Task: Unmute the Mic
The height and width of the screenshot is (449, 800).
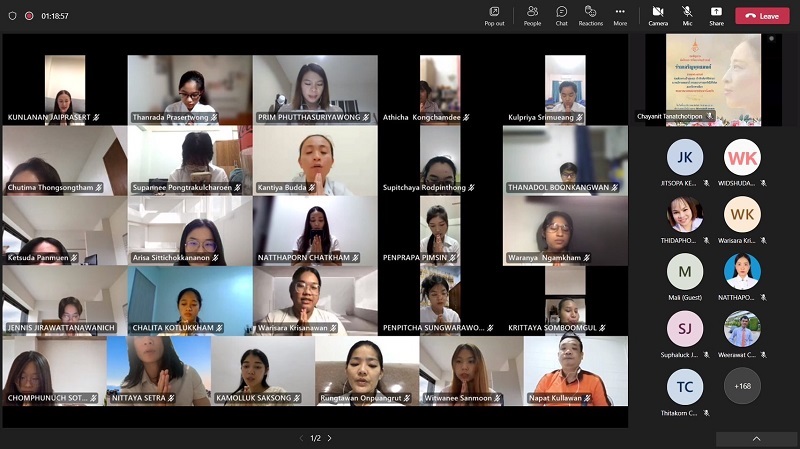Action: 687,14
